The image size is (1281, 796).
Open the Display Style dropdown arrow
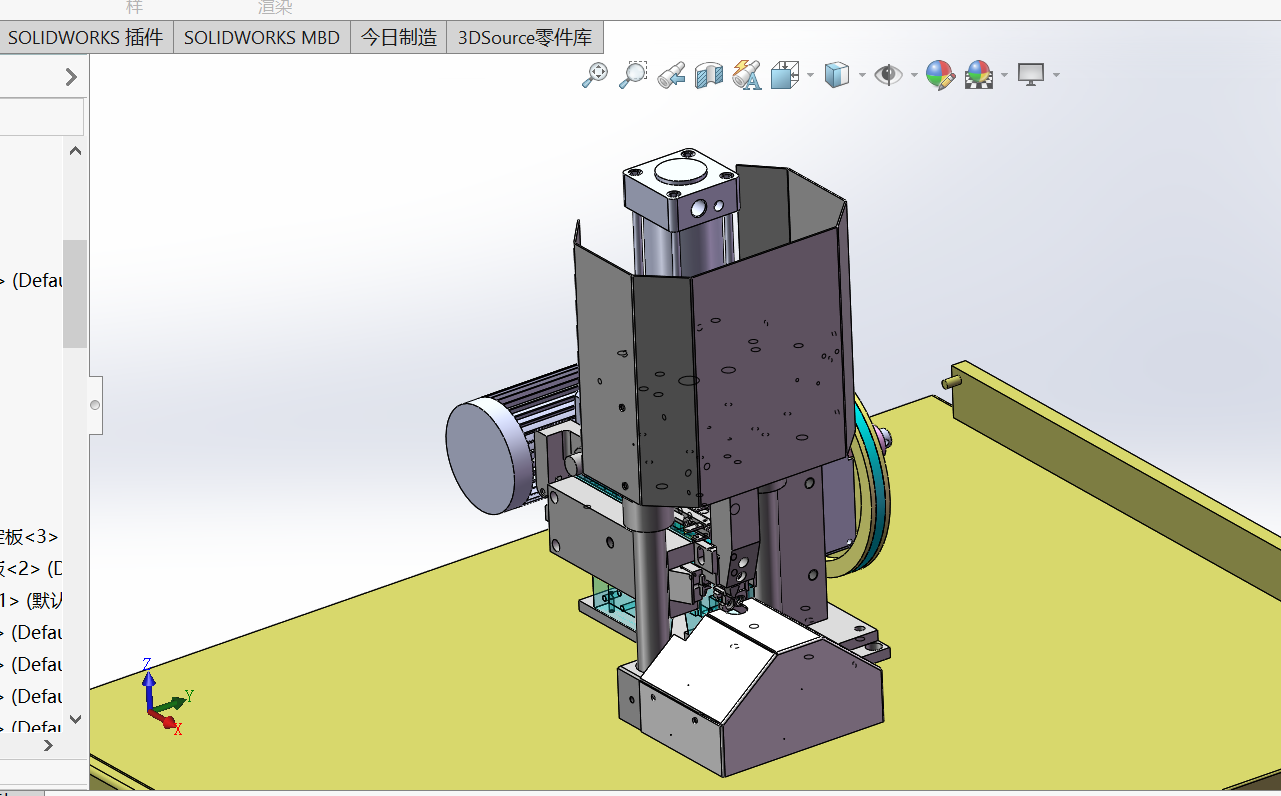(861, 75)
